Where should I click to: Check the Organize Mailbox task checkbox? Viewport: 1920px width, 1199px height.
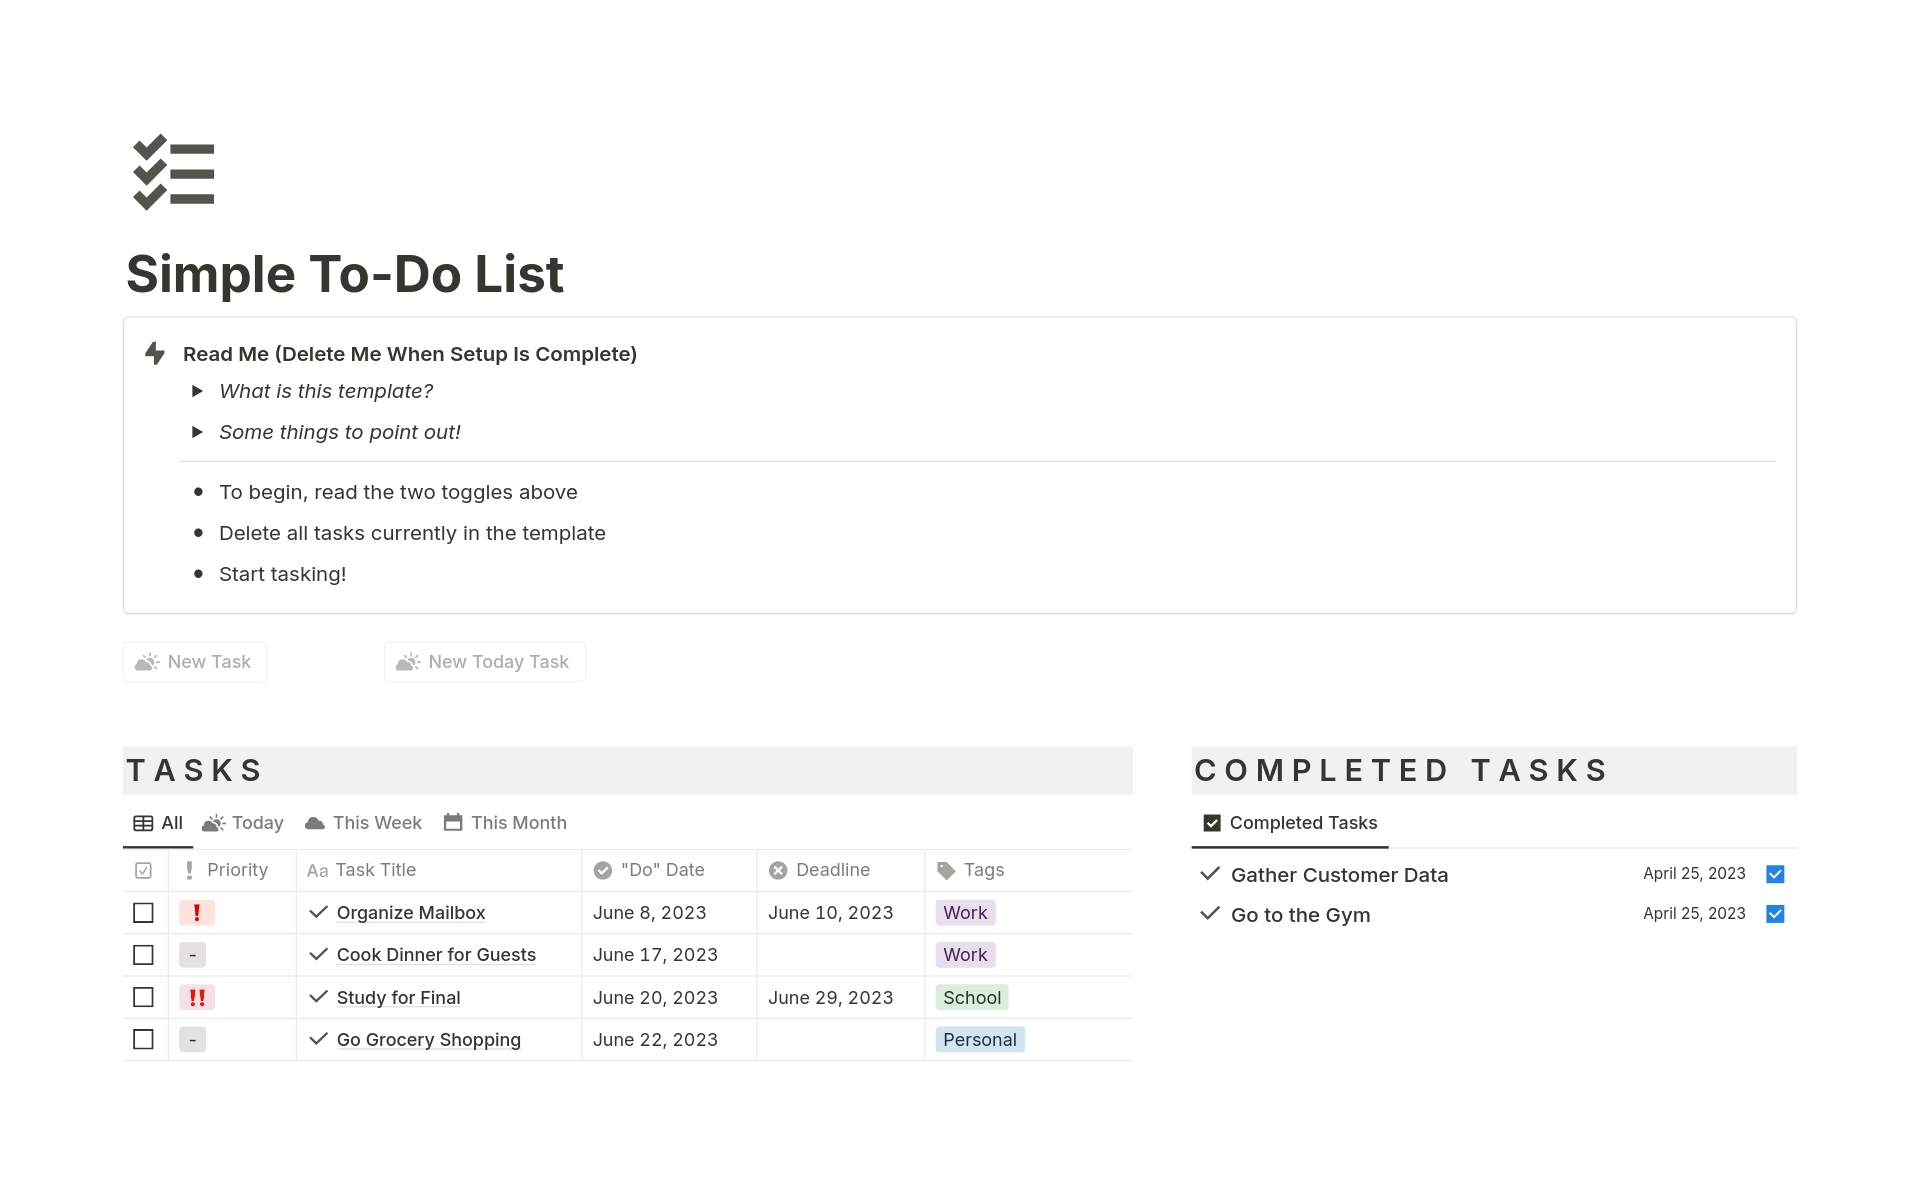point(143,912)
